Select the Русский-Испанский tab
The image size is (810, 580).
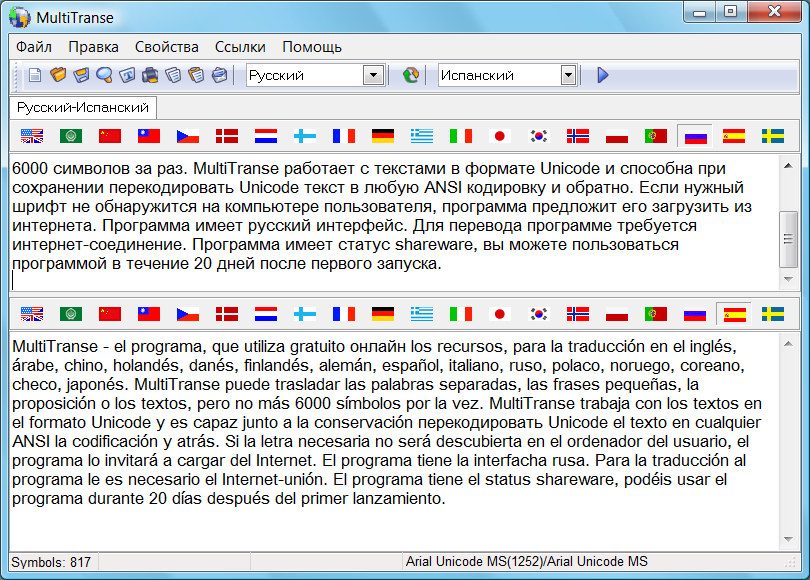(x=83, y=107)
